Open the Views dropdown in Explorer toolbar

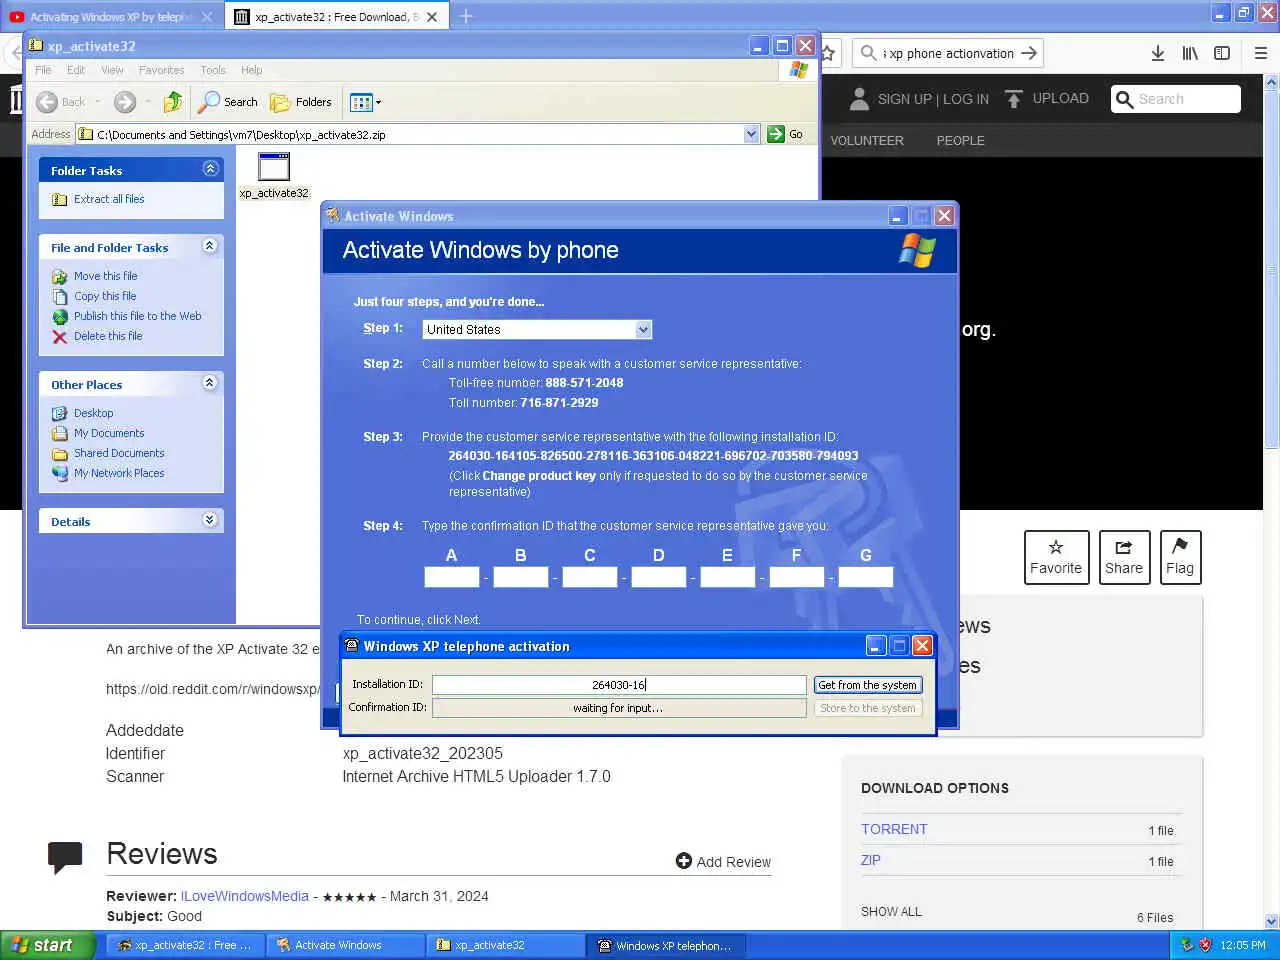coord(365,102)
